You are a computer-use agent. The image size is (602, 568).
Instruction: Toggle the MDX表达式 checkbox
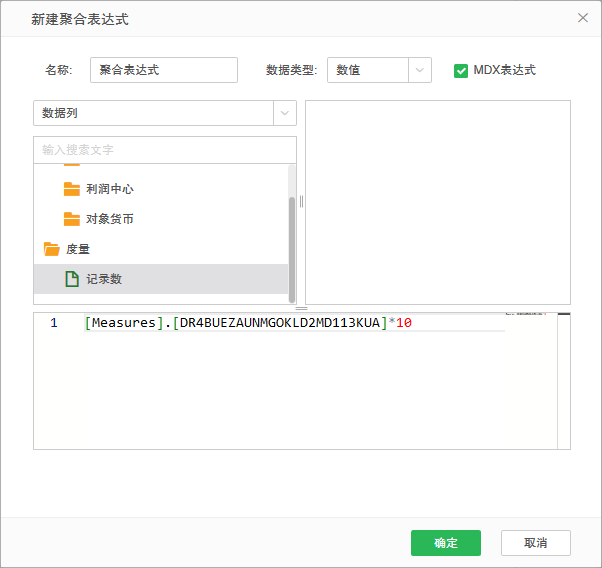461,70
